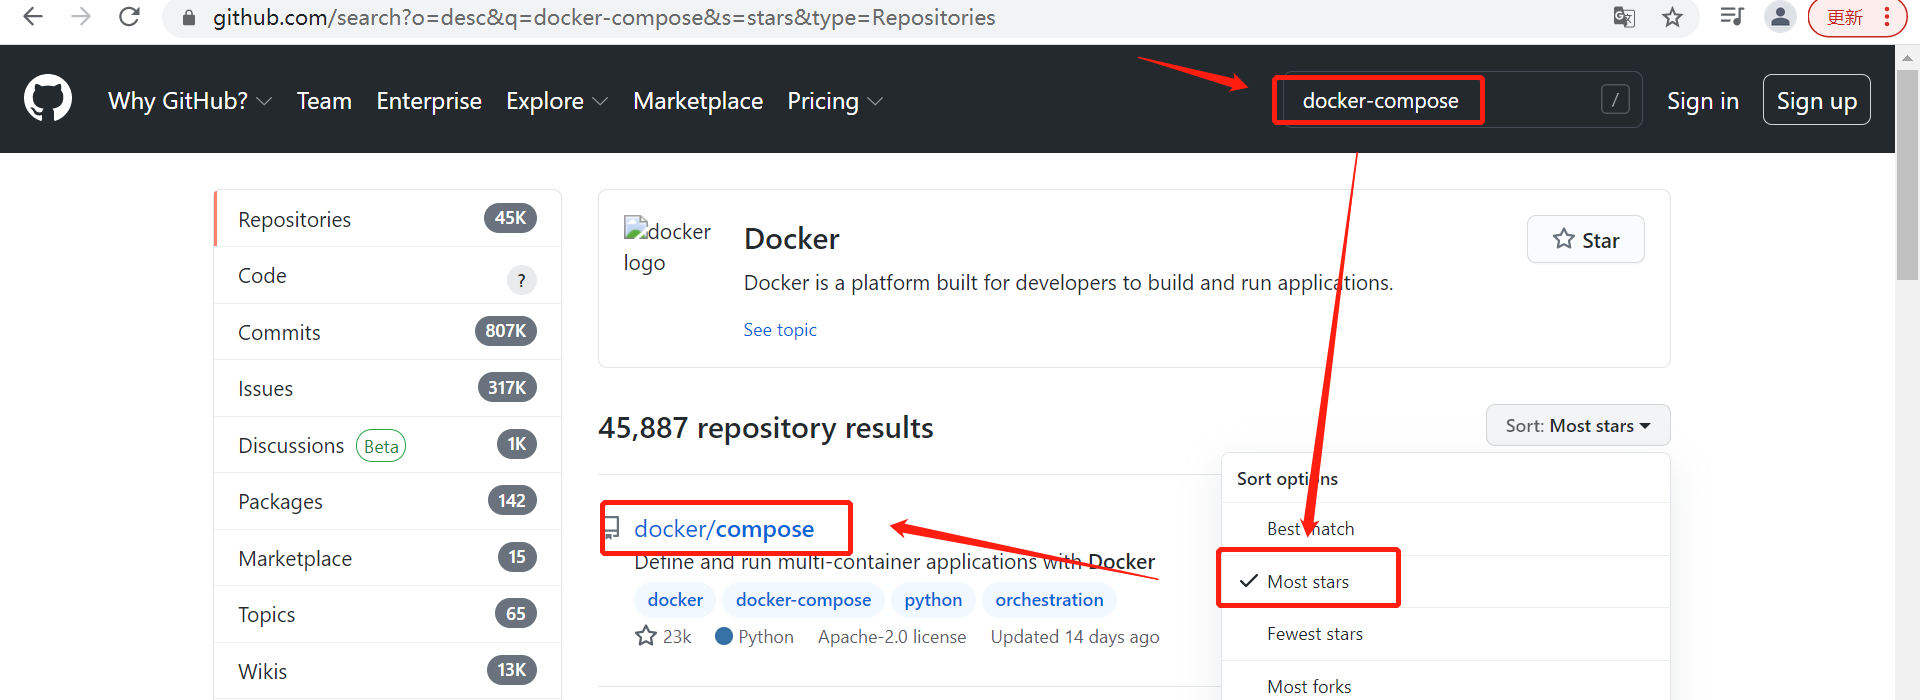1920x700 pixels.
Task: Open the Sort: Most stars dropdown
Action: [1578, 426]
